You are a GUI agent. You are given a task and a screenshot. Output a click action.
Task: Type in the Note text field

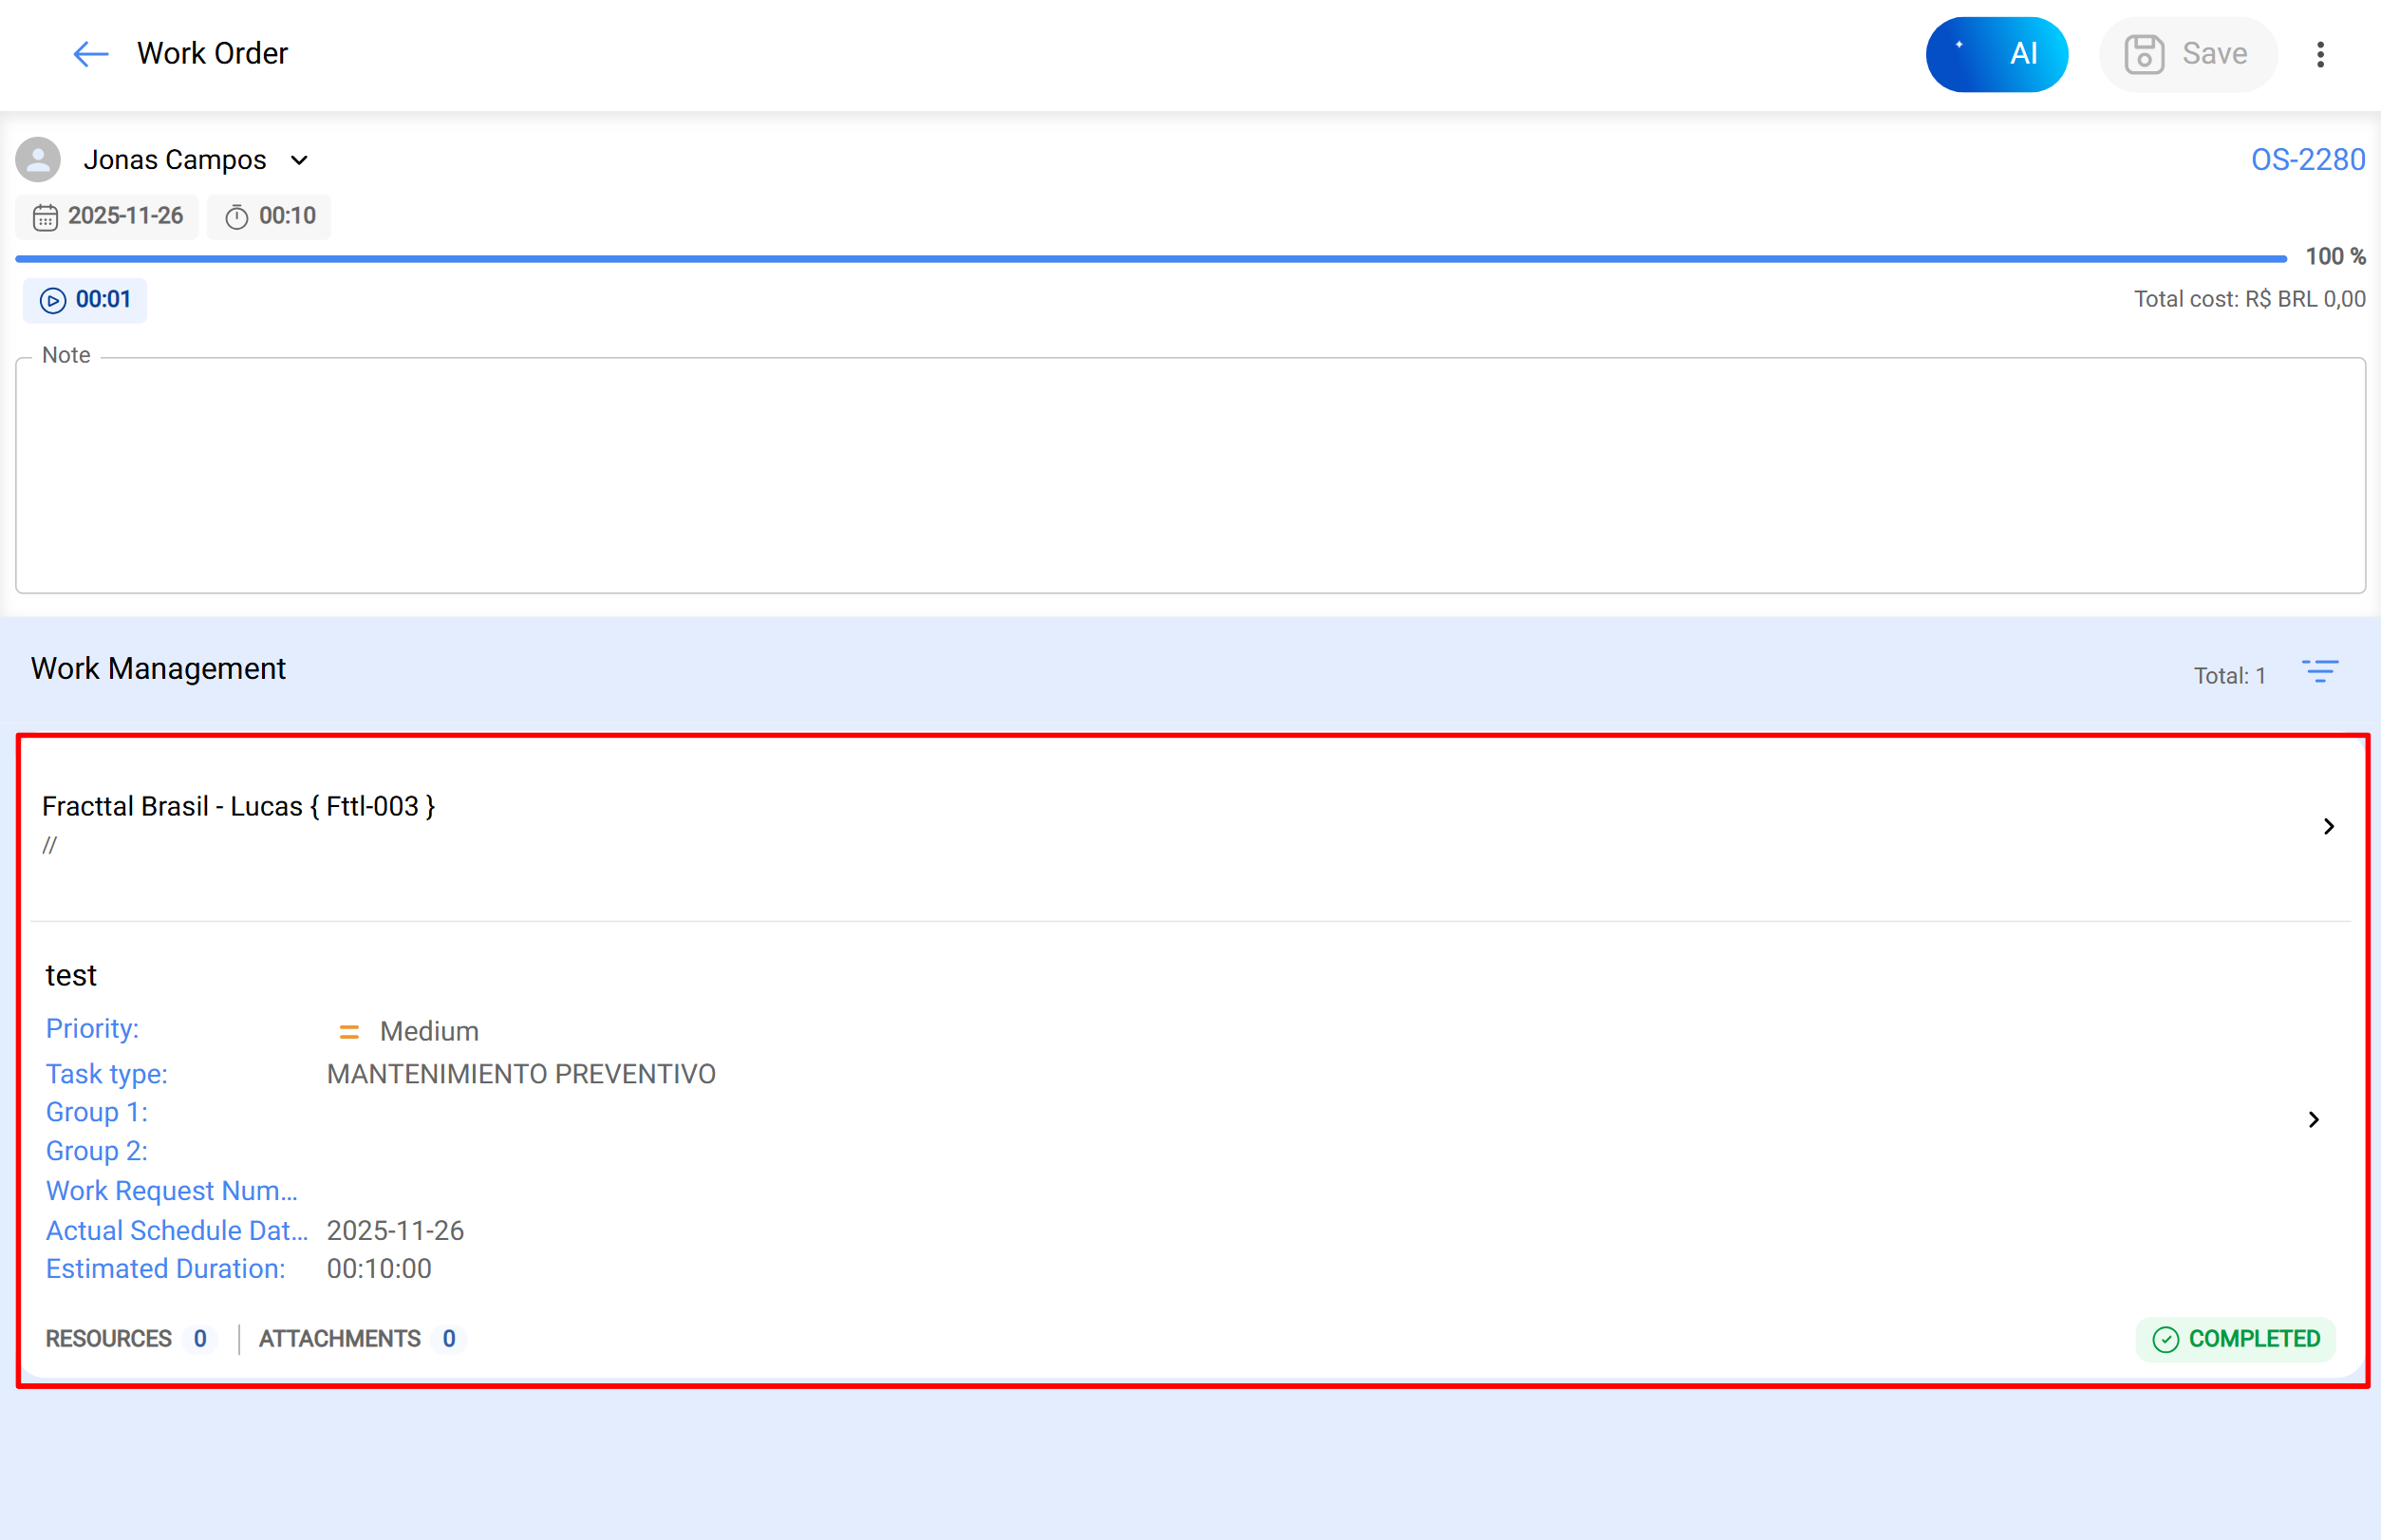click(x=1190, y=475)
